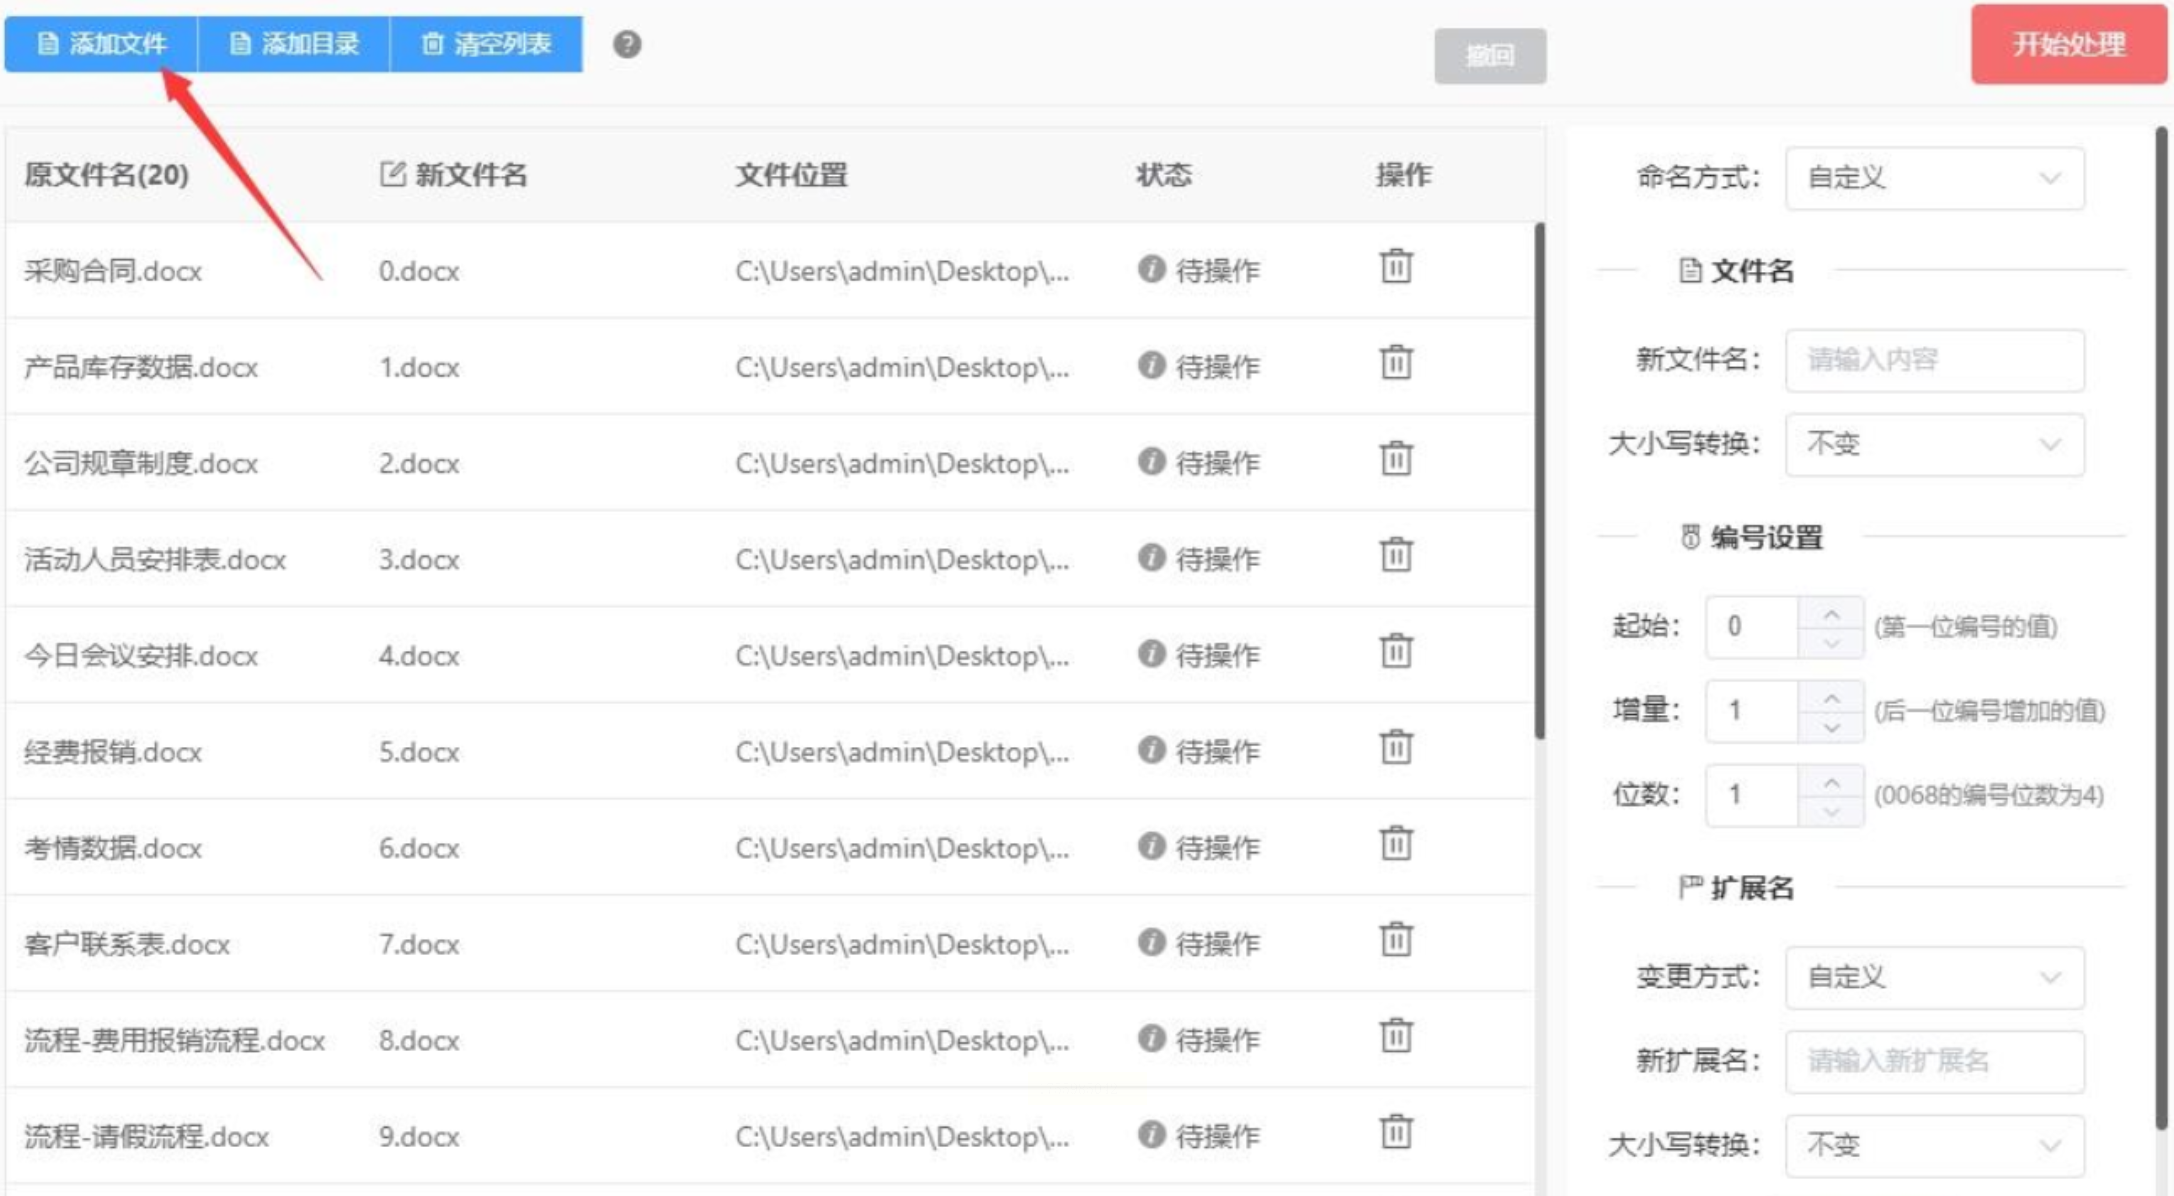The width and height of the screenshot is (2174, 1196).
Task: Delete the 活动人员安排表.docx row with trash icon
Action: click(x=1396, y=555)
